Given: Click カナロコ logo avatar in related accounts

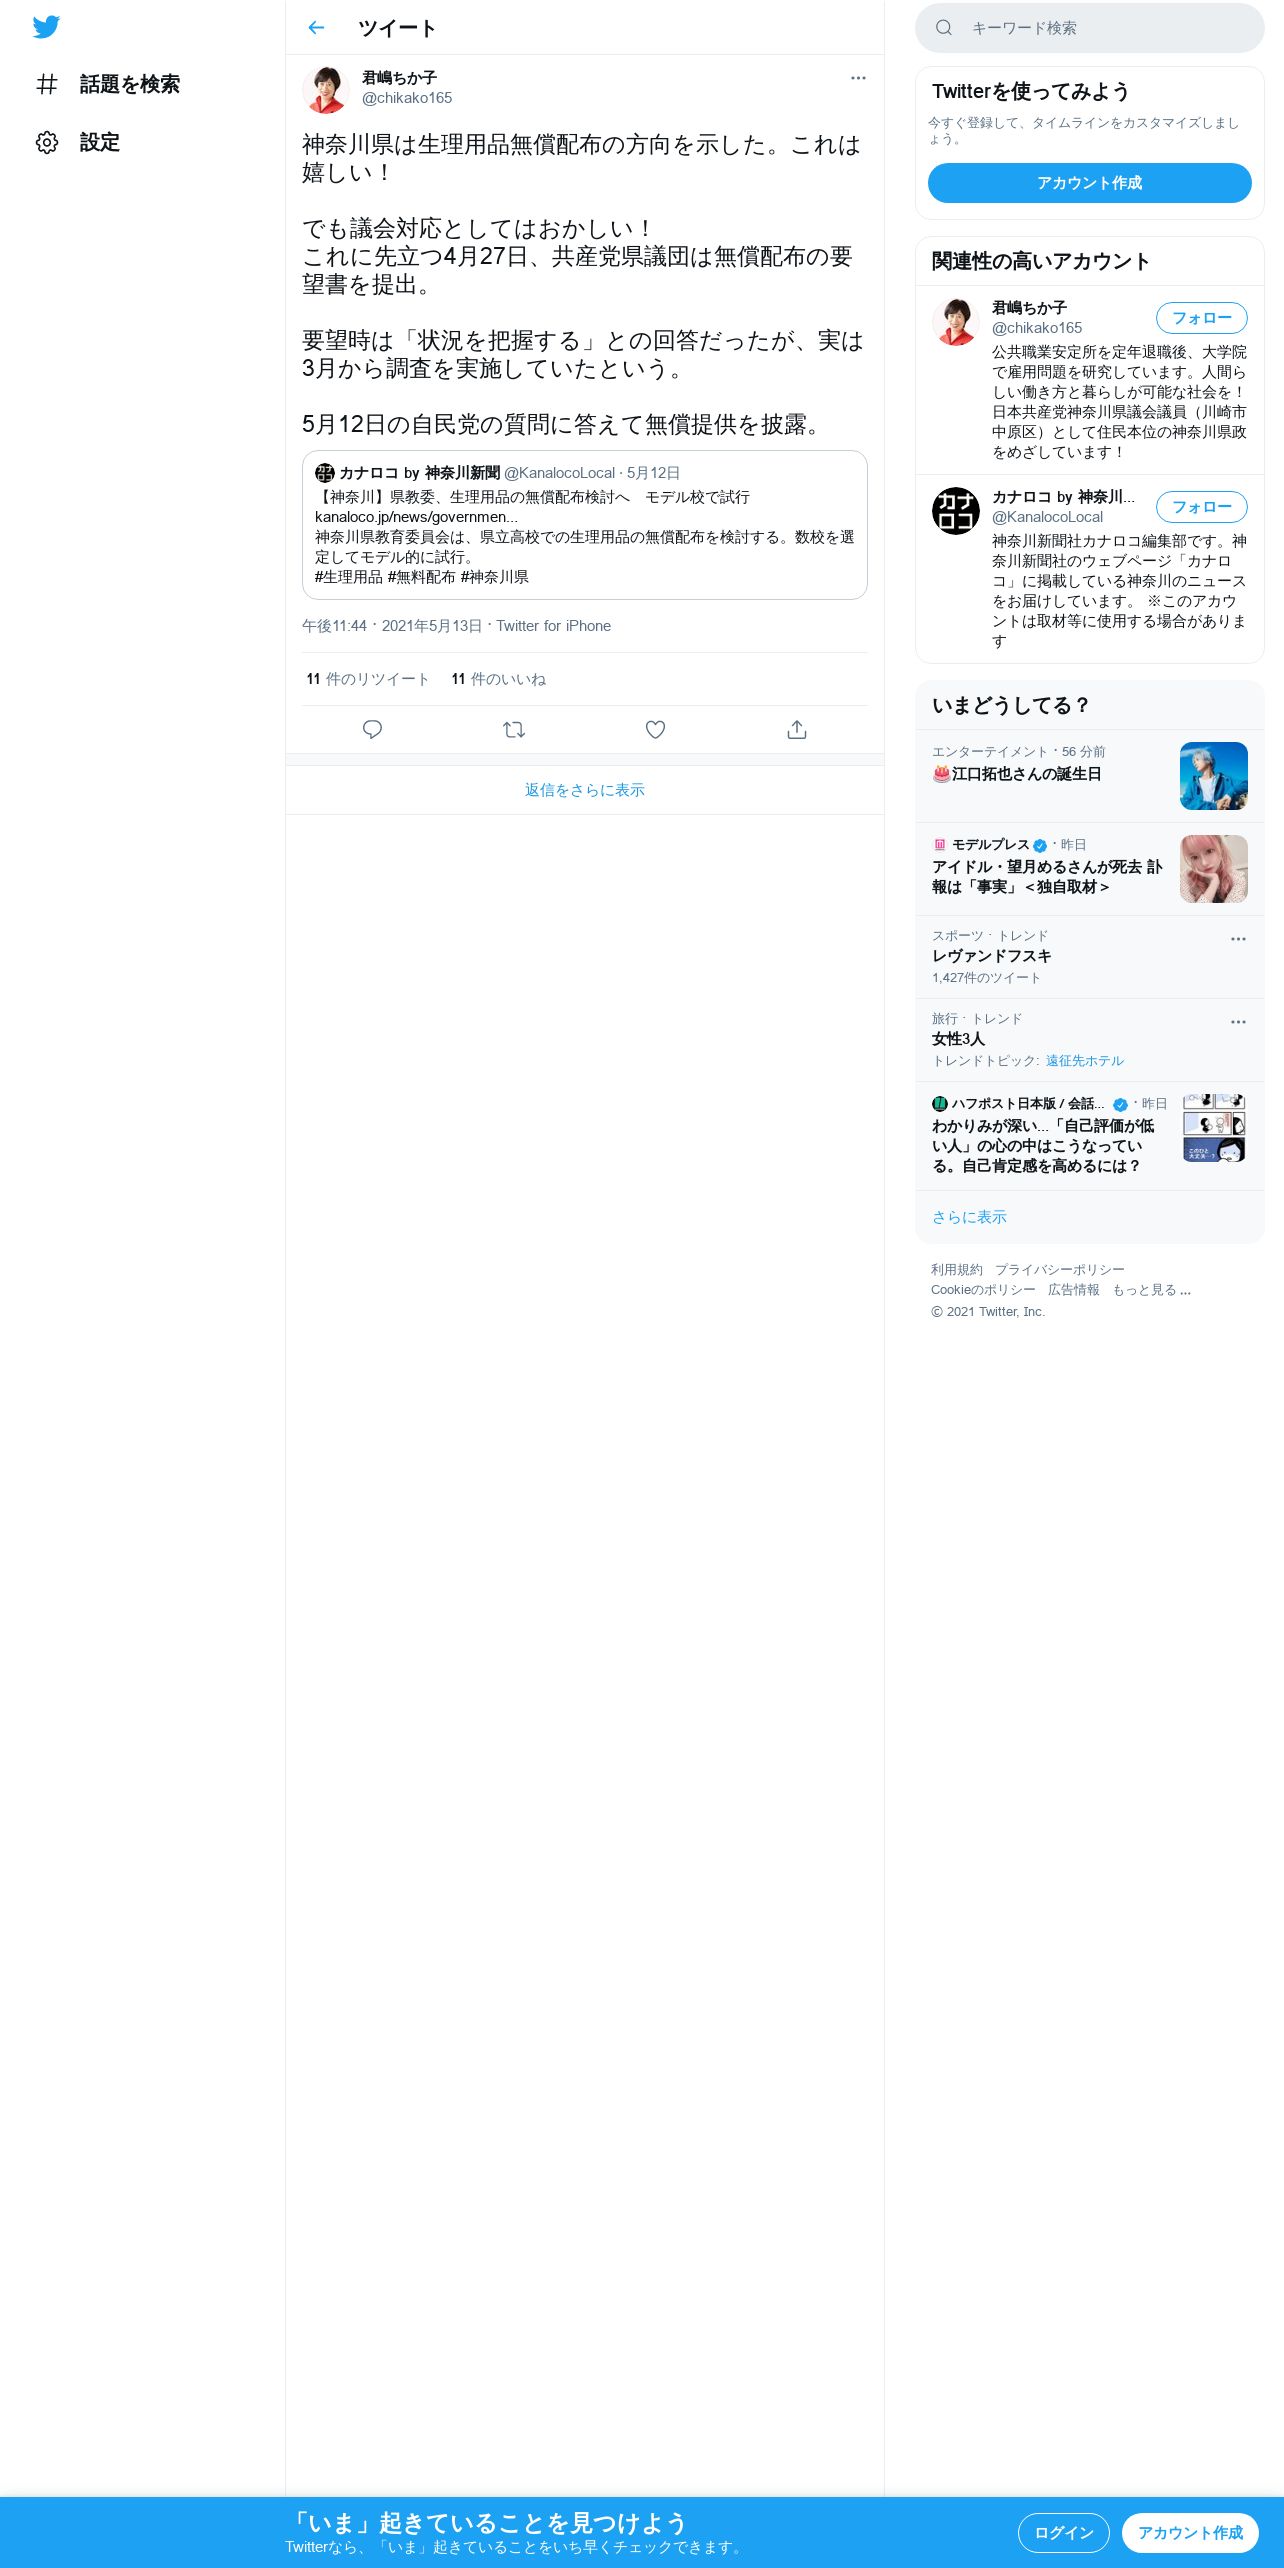Looking at the screenshot, I should [x=956, y=511].
